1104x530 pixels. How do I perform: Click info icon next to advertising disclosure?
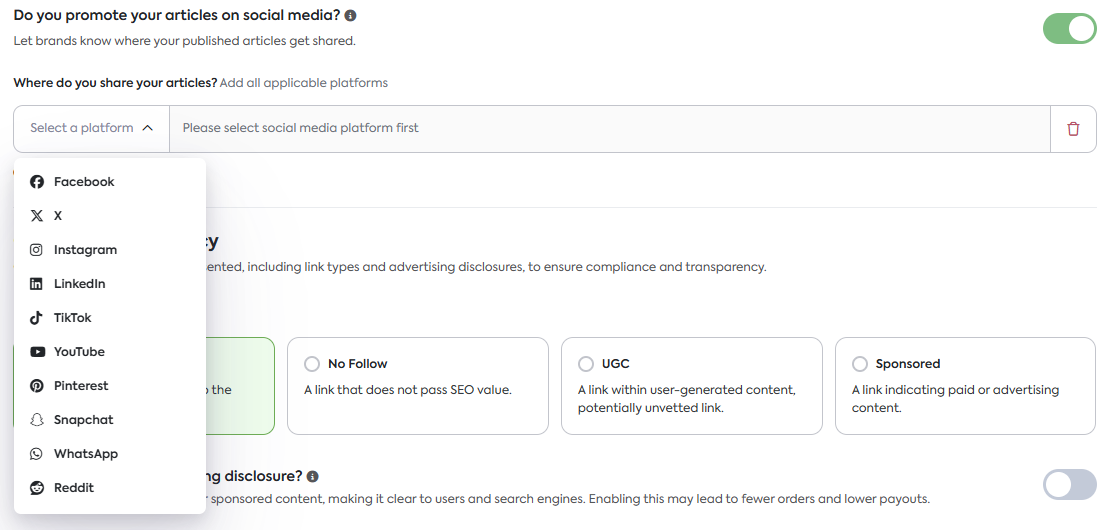[313, 477]
